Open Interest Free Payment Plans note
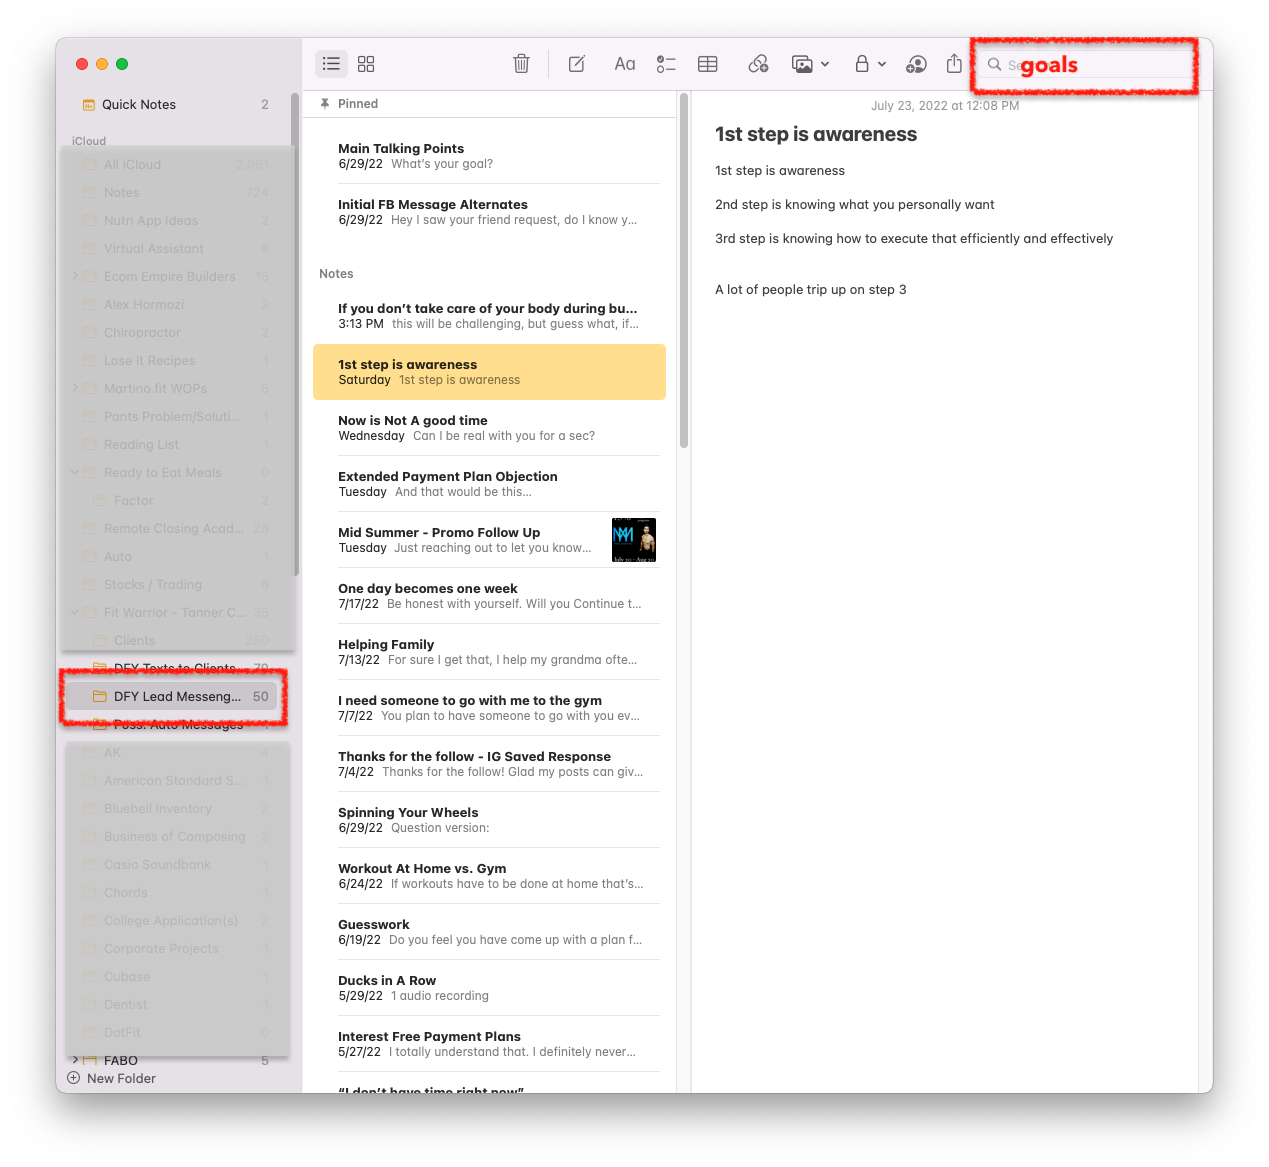This screenshot has height=1167, width=1269. [489, 1044]
